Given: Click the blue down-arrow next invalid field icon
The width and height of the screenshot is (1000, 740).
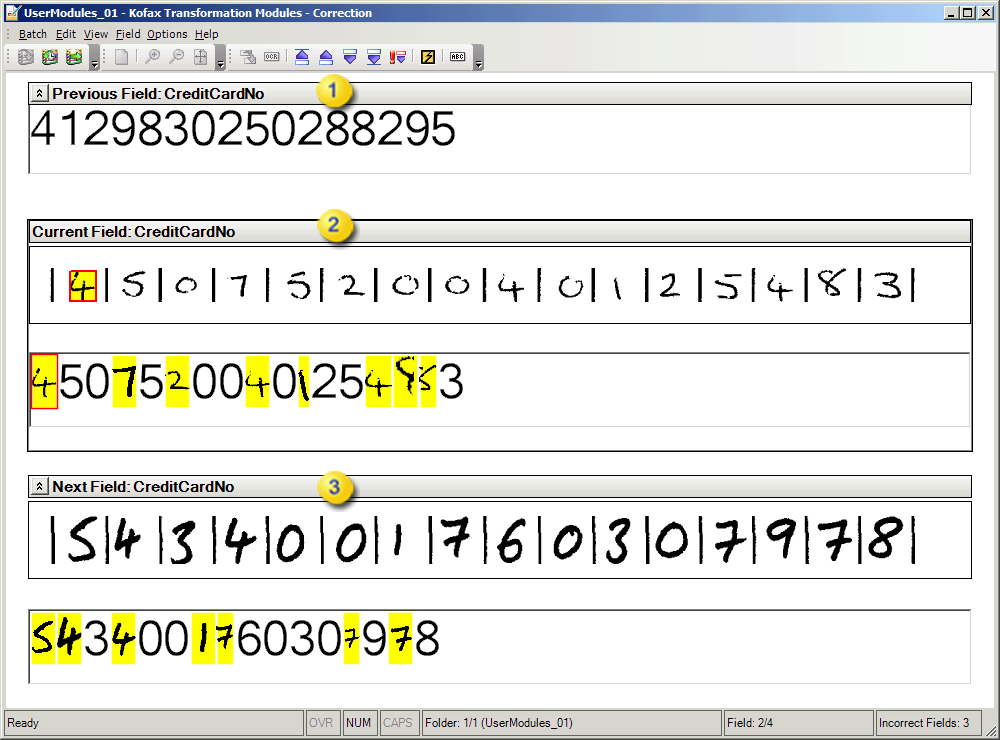Looking at the screenshot, I should 349,57.
